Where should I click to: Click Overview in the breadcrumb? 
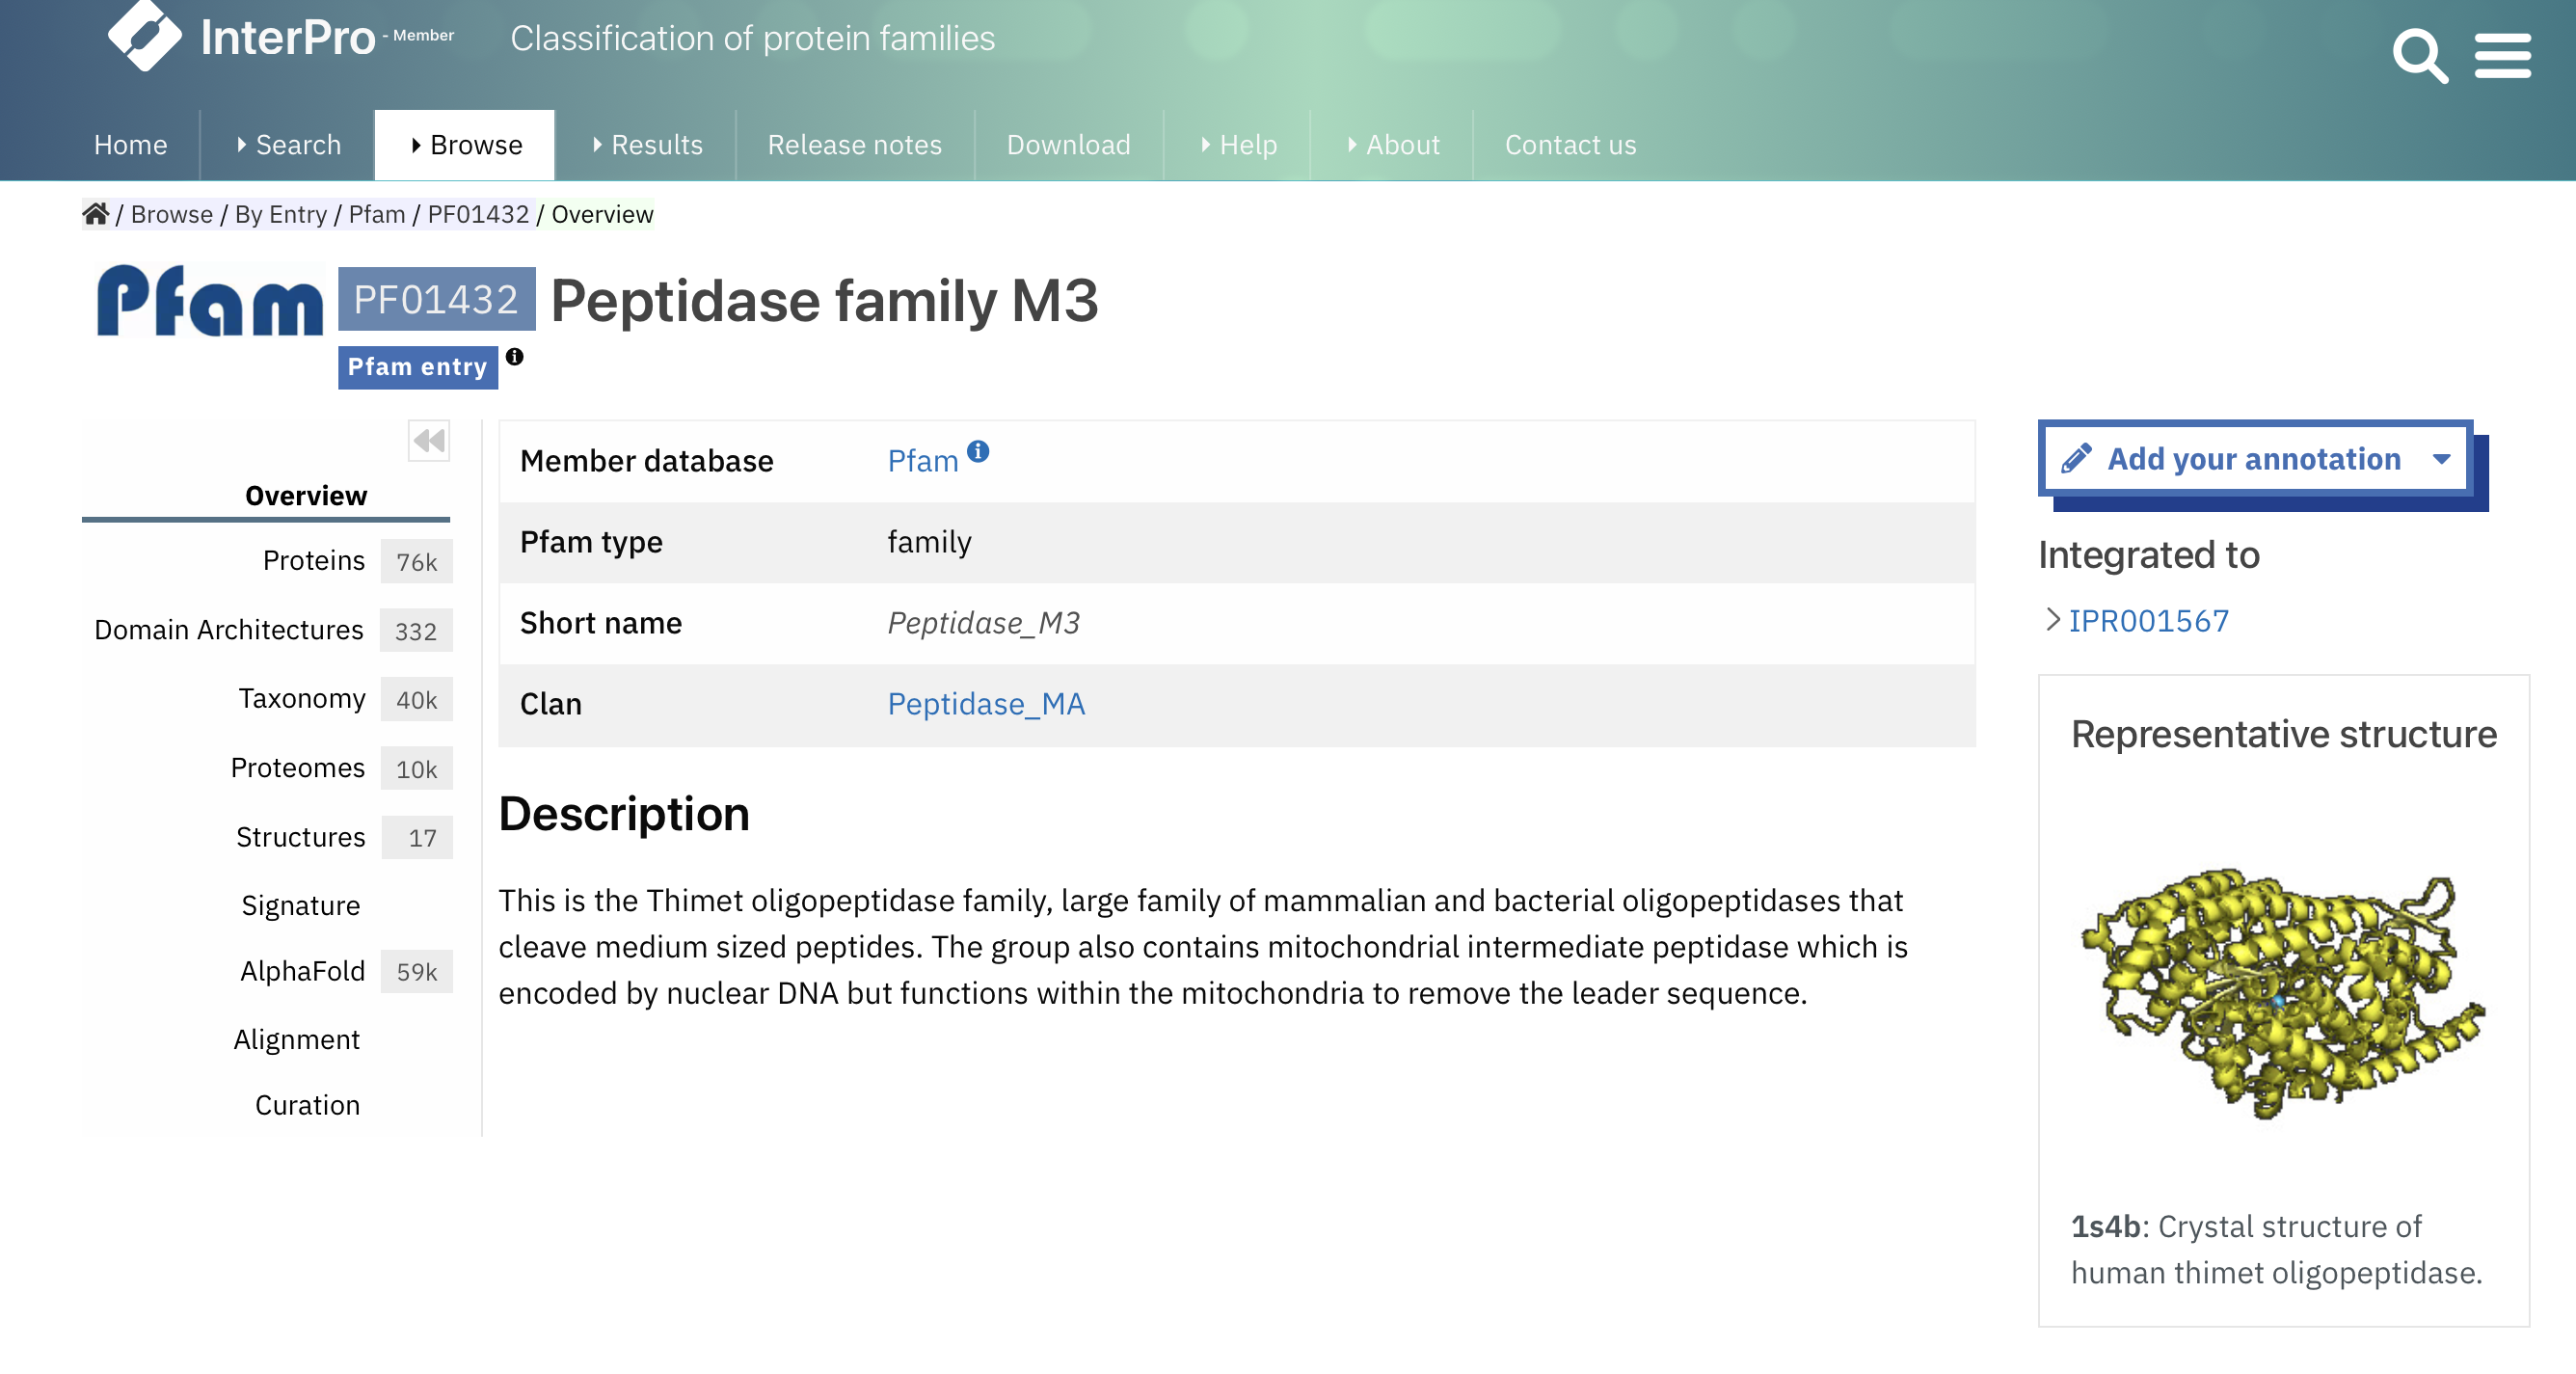(602, 214)
